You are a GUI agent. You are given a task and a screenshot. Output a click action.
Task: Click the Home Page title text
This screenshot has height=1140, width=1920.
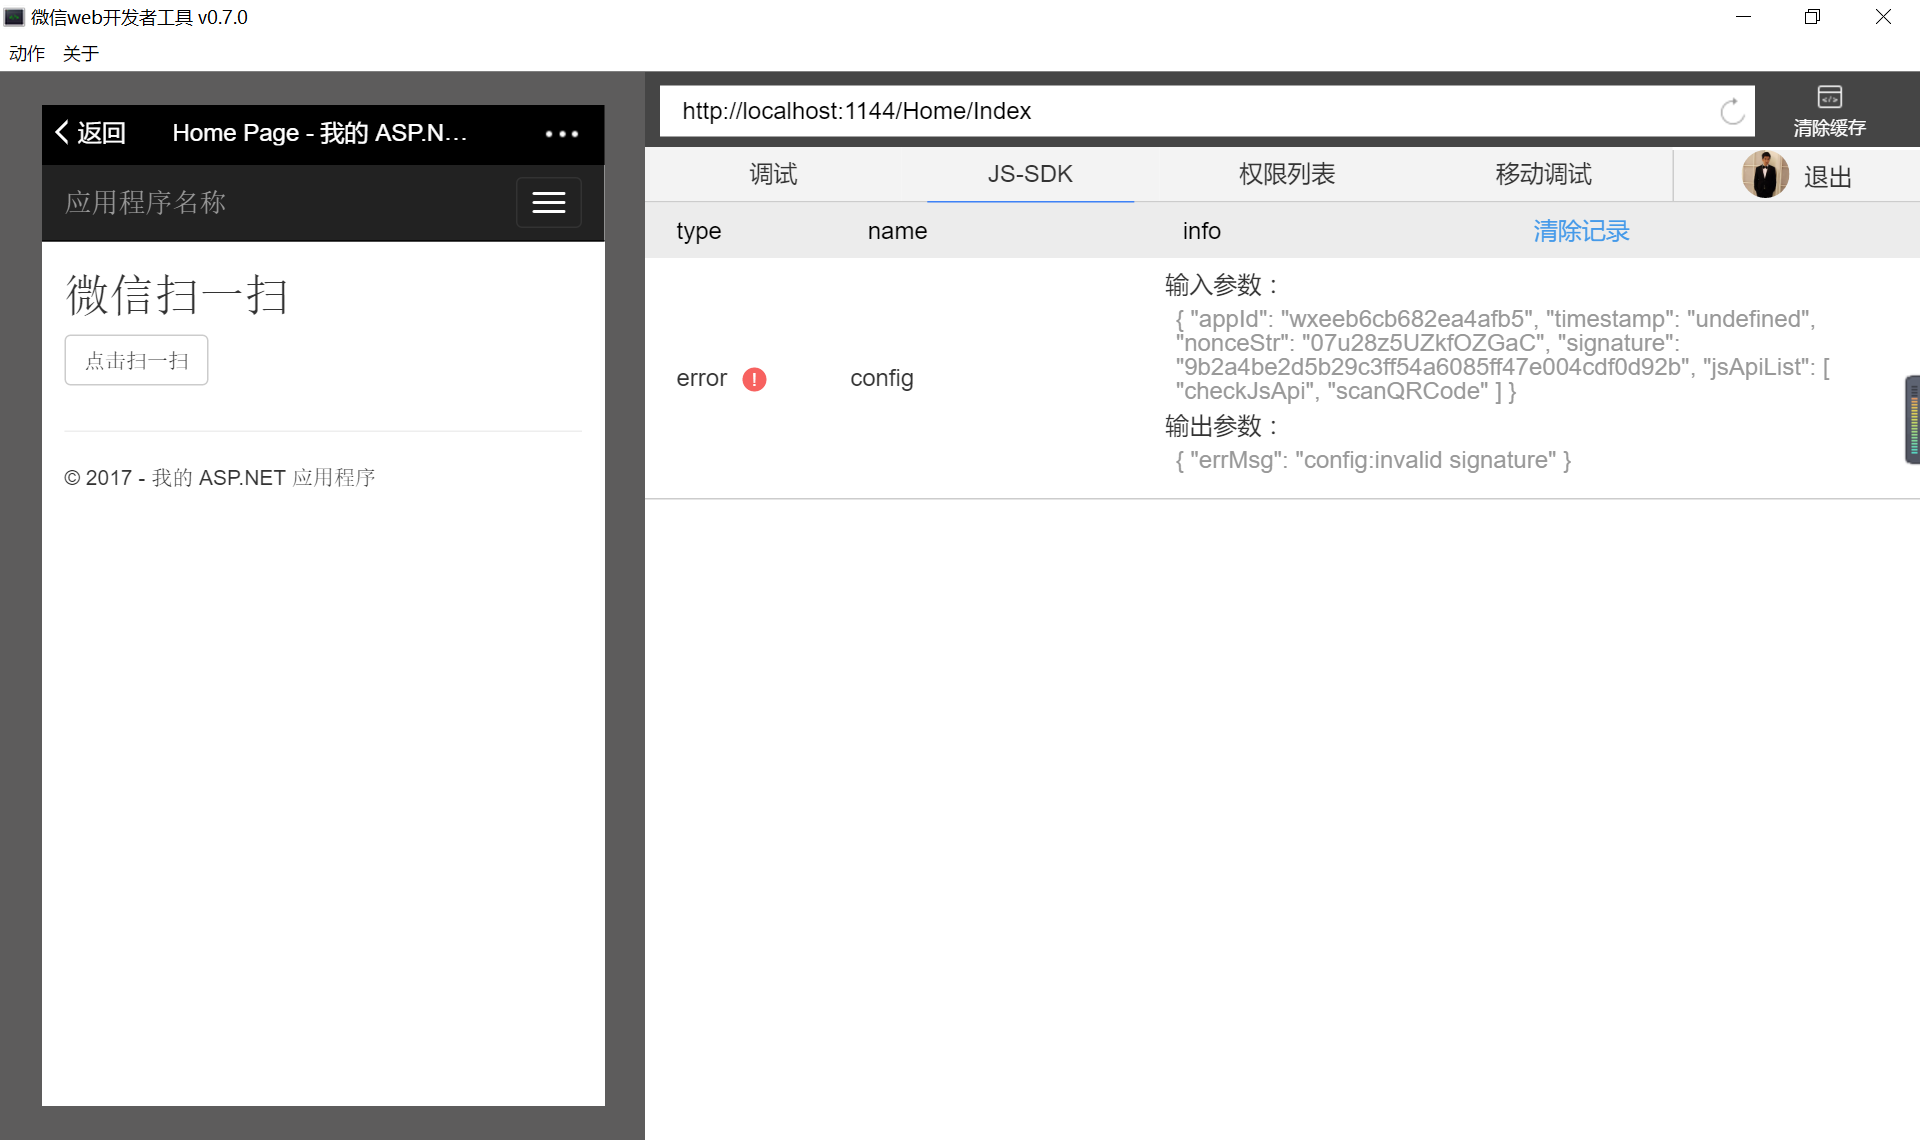point(320,133)
